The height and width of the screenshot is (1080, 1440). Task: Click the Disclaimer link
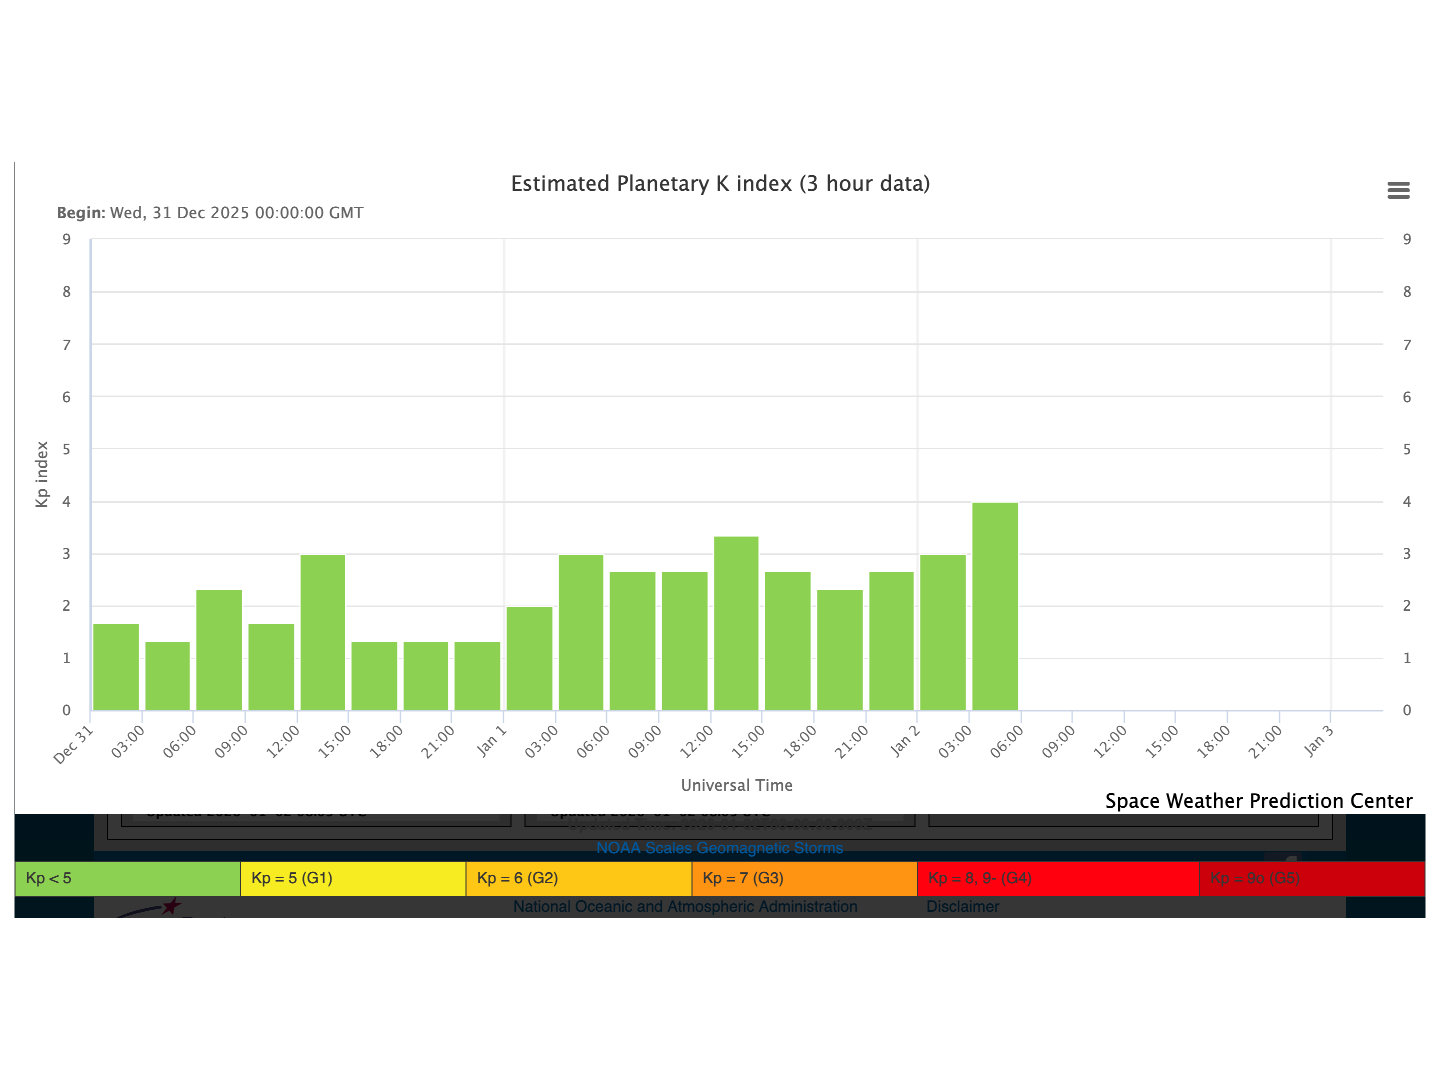click(962, 907)
